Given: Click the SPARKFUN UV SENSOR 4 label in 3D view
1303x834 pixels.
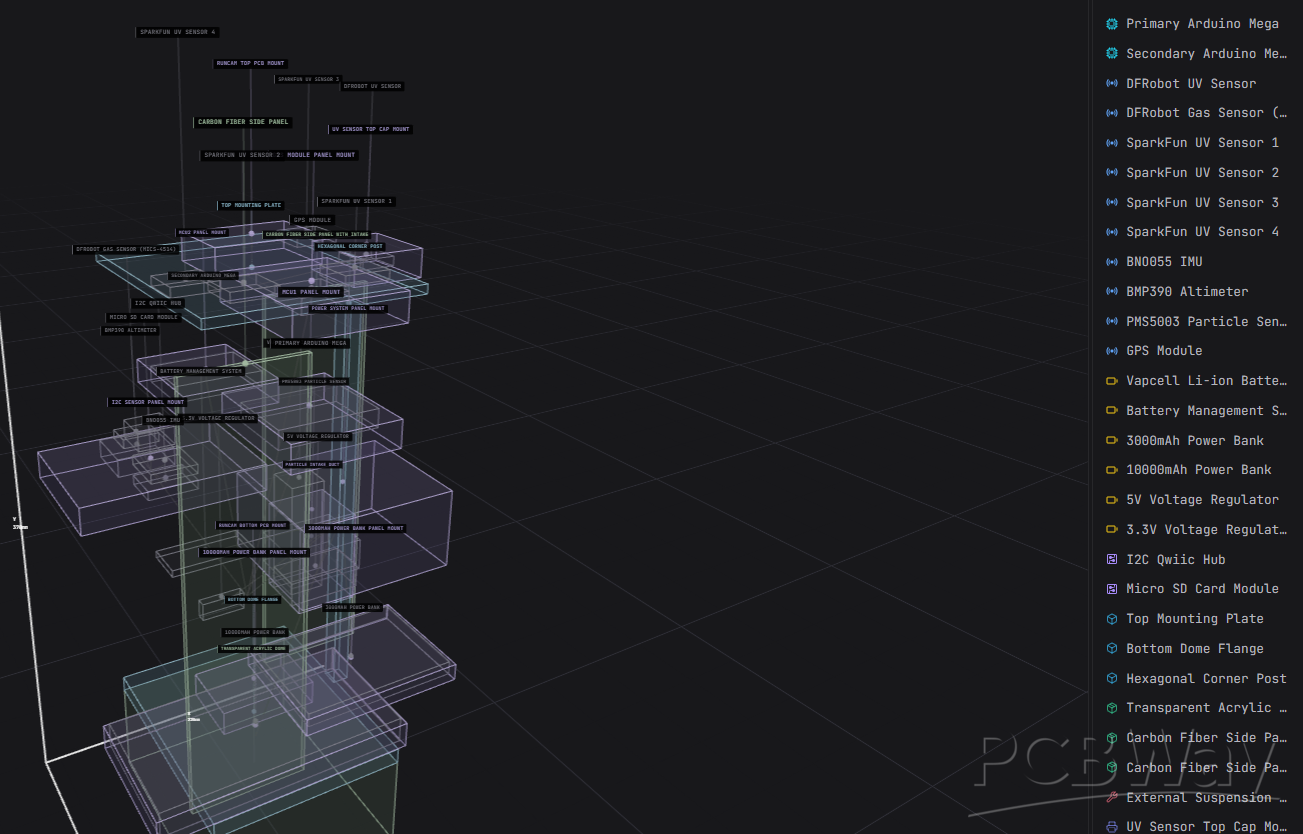Looking at the screenshot, I should click(177, 32).
